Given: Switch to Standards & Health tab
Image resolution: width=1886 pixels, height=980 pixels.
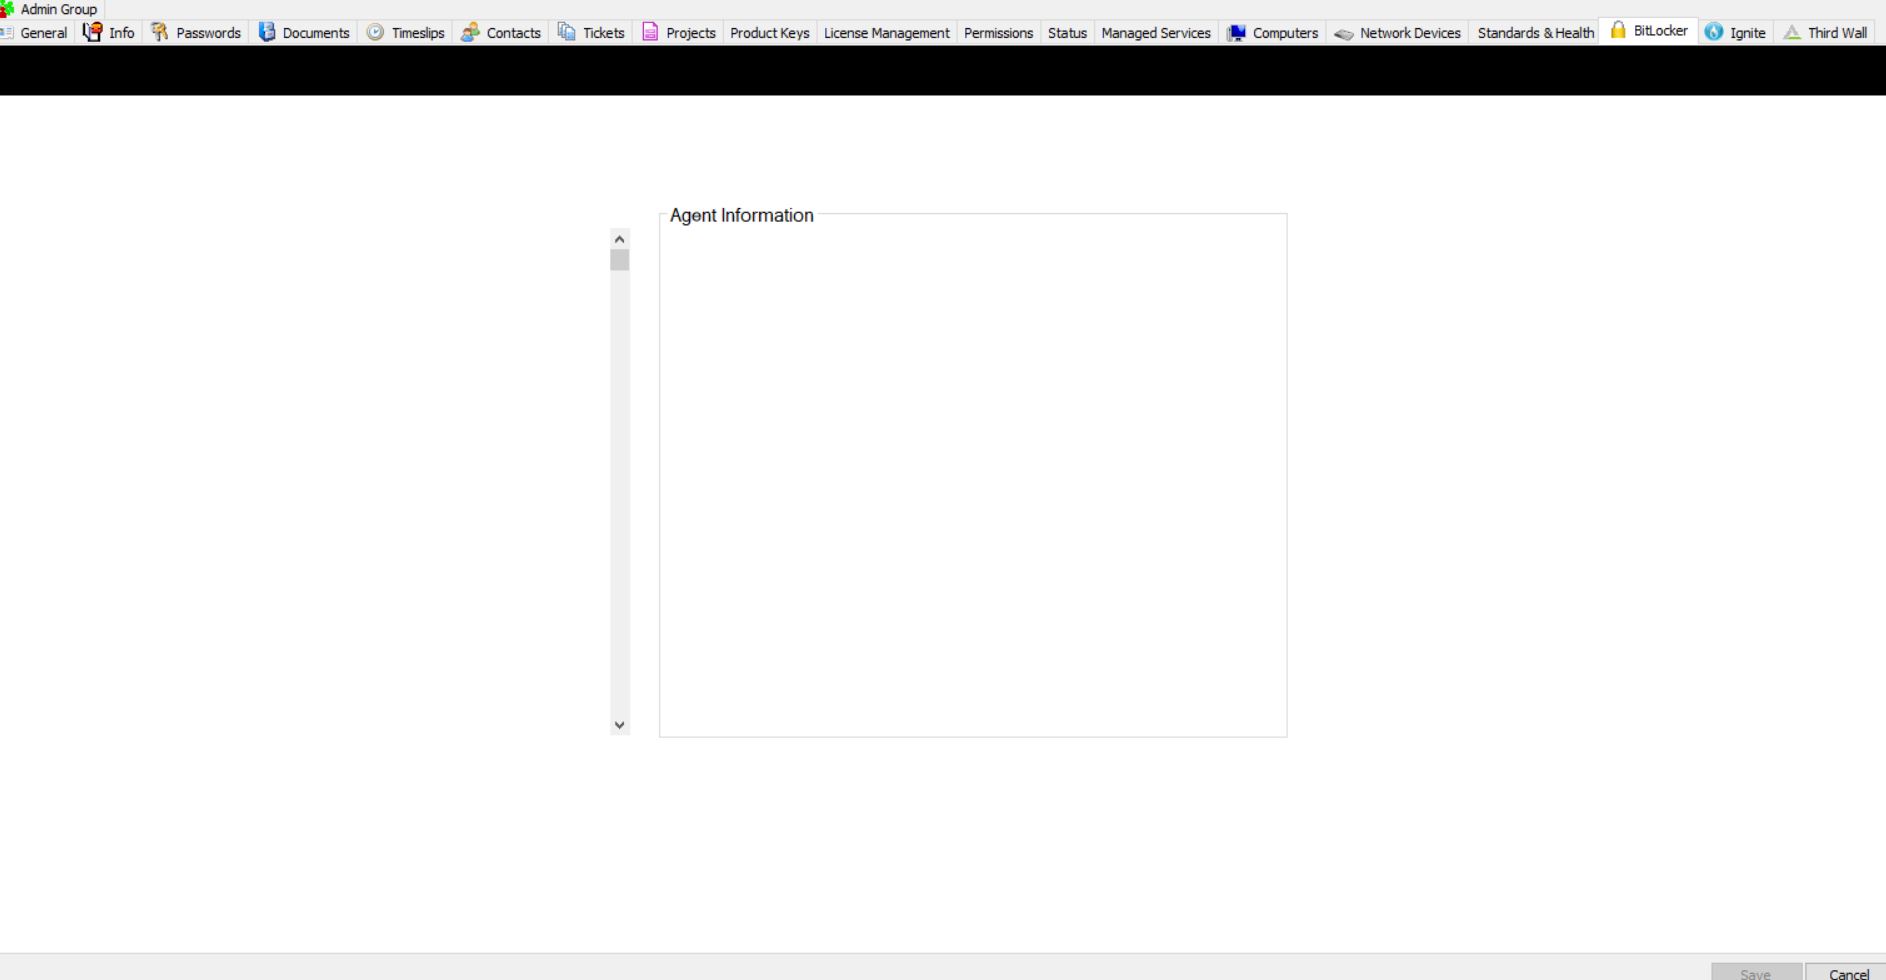Looking at the screenshot, I should tap(1535, 33).
